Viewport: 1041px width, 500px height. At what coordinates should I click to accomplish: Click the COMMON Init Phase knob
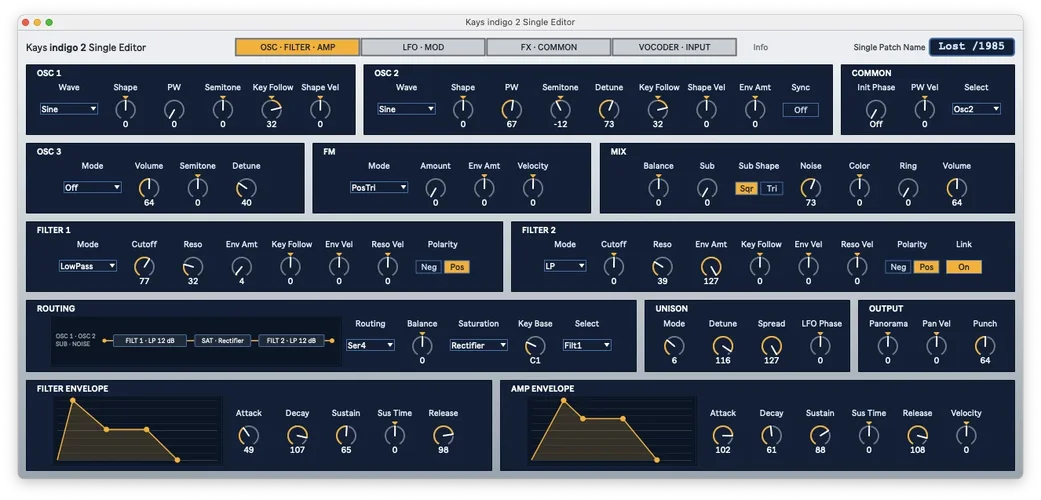tap(876, 109)
